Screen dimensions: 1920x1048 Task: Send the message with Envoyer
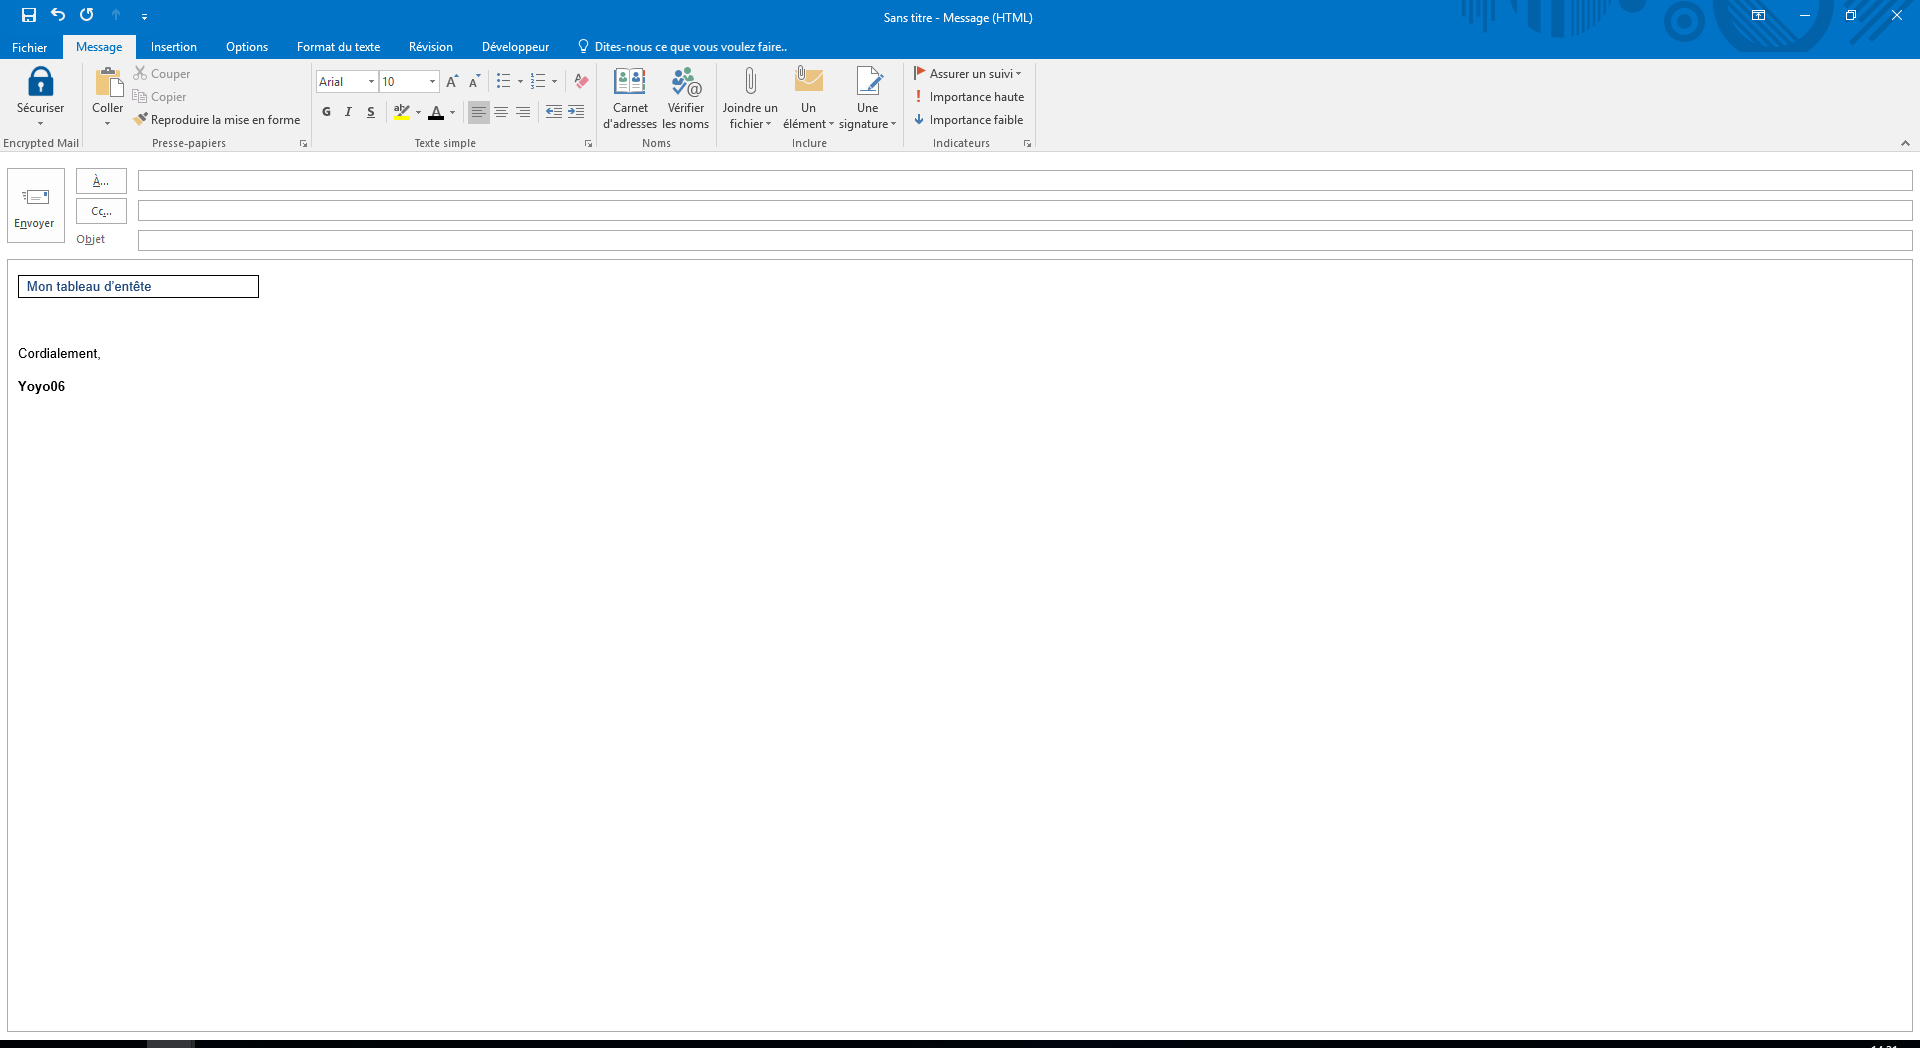[35, 205]
